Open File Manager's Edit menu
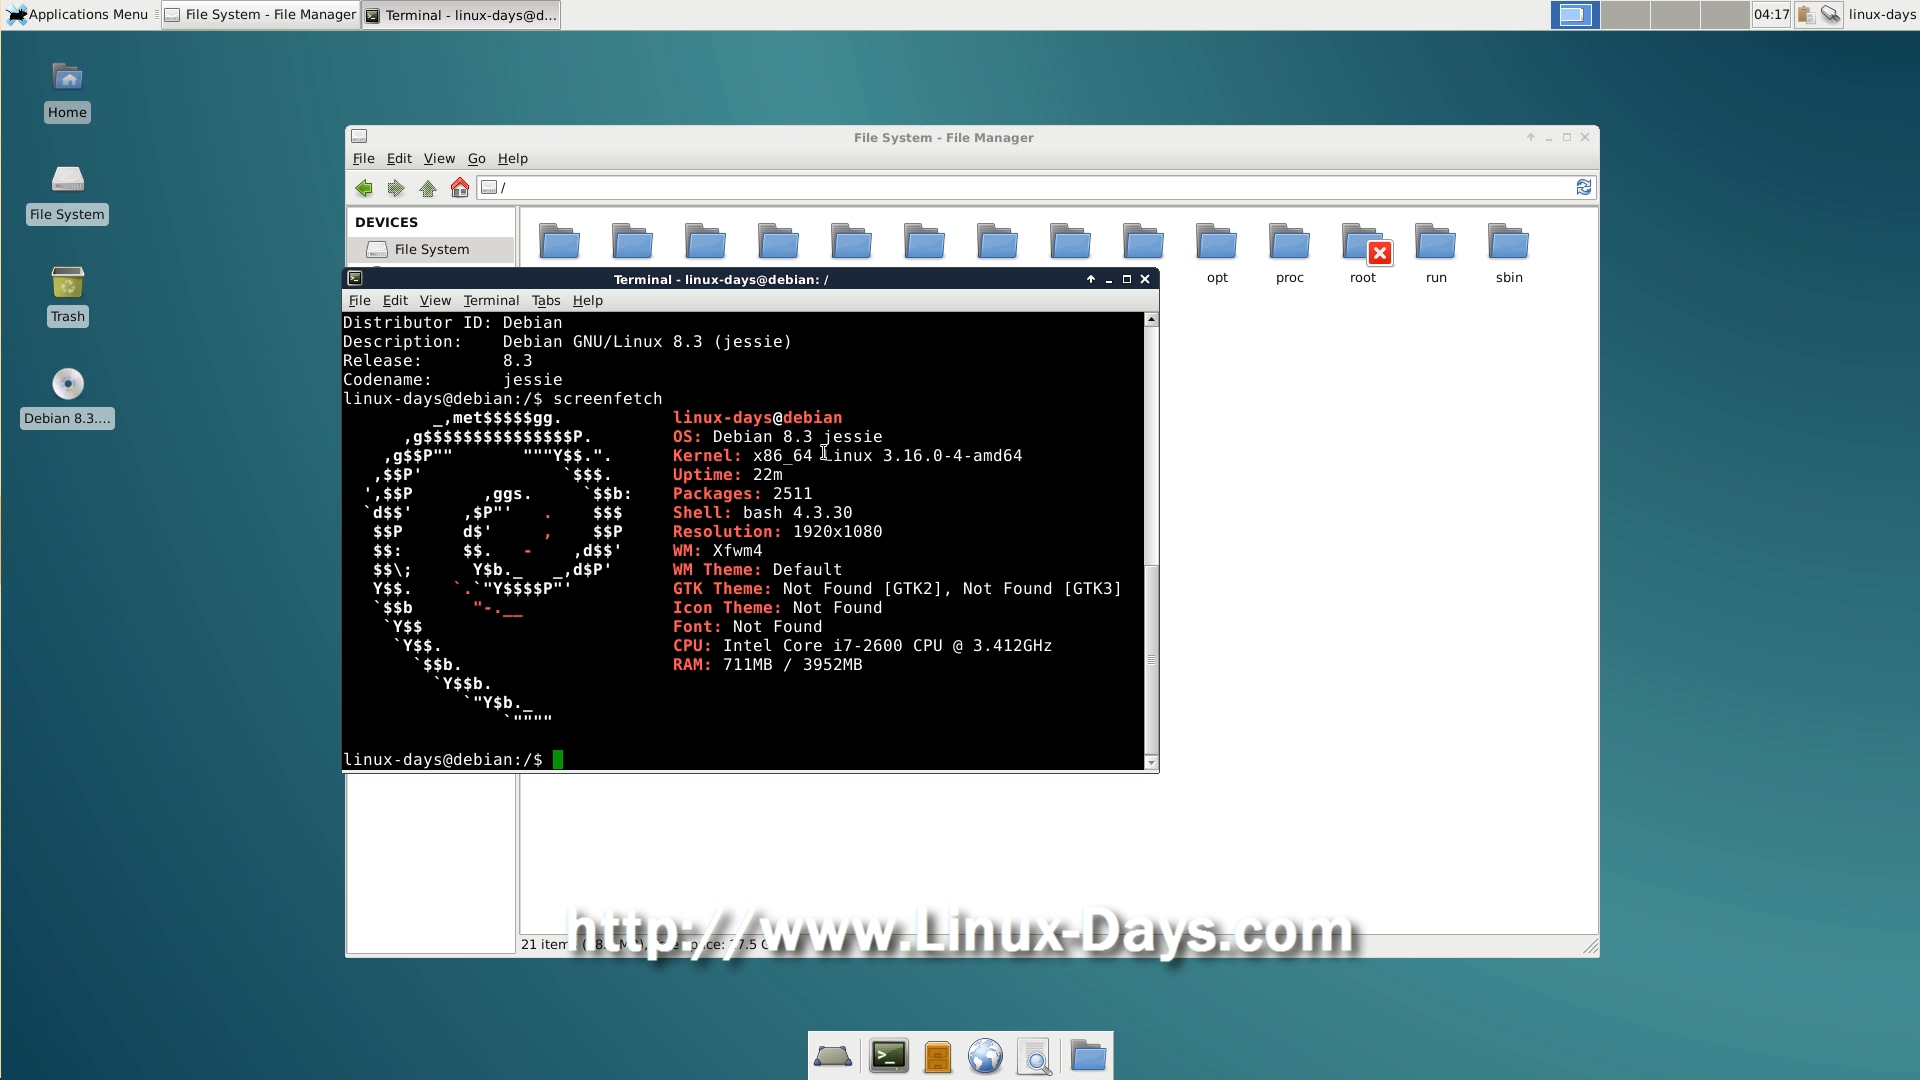This screenshot has width=1920, height=1080. [399, 159]
